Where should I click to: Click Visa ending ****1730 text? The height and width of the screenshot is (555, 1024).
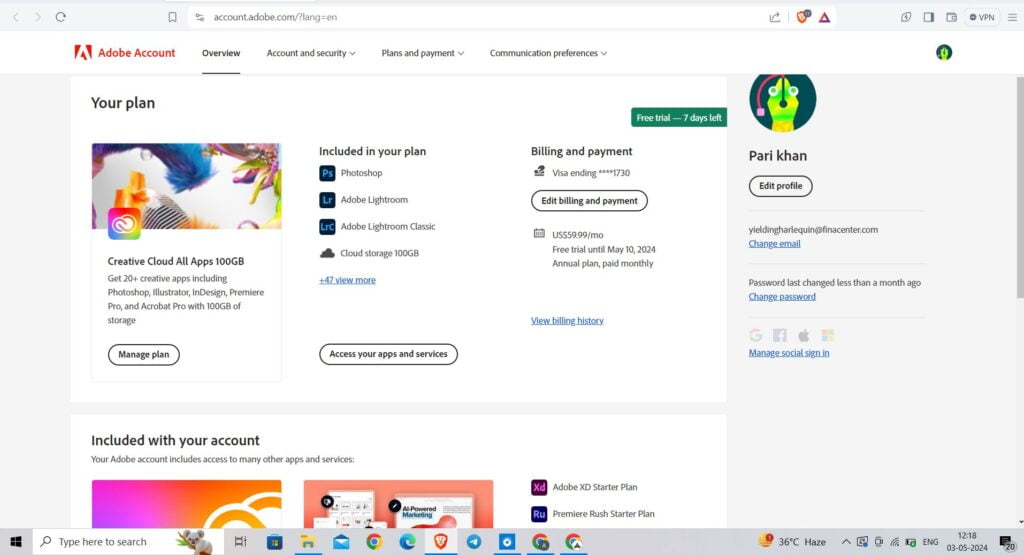[x=591, y=173]
